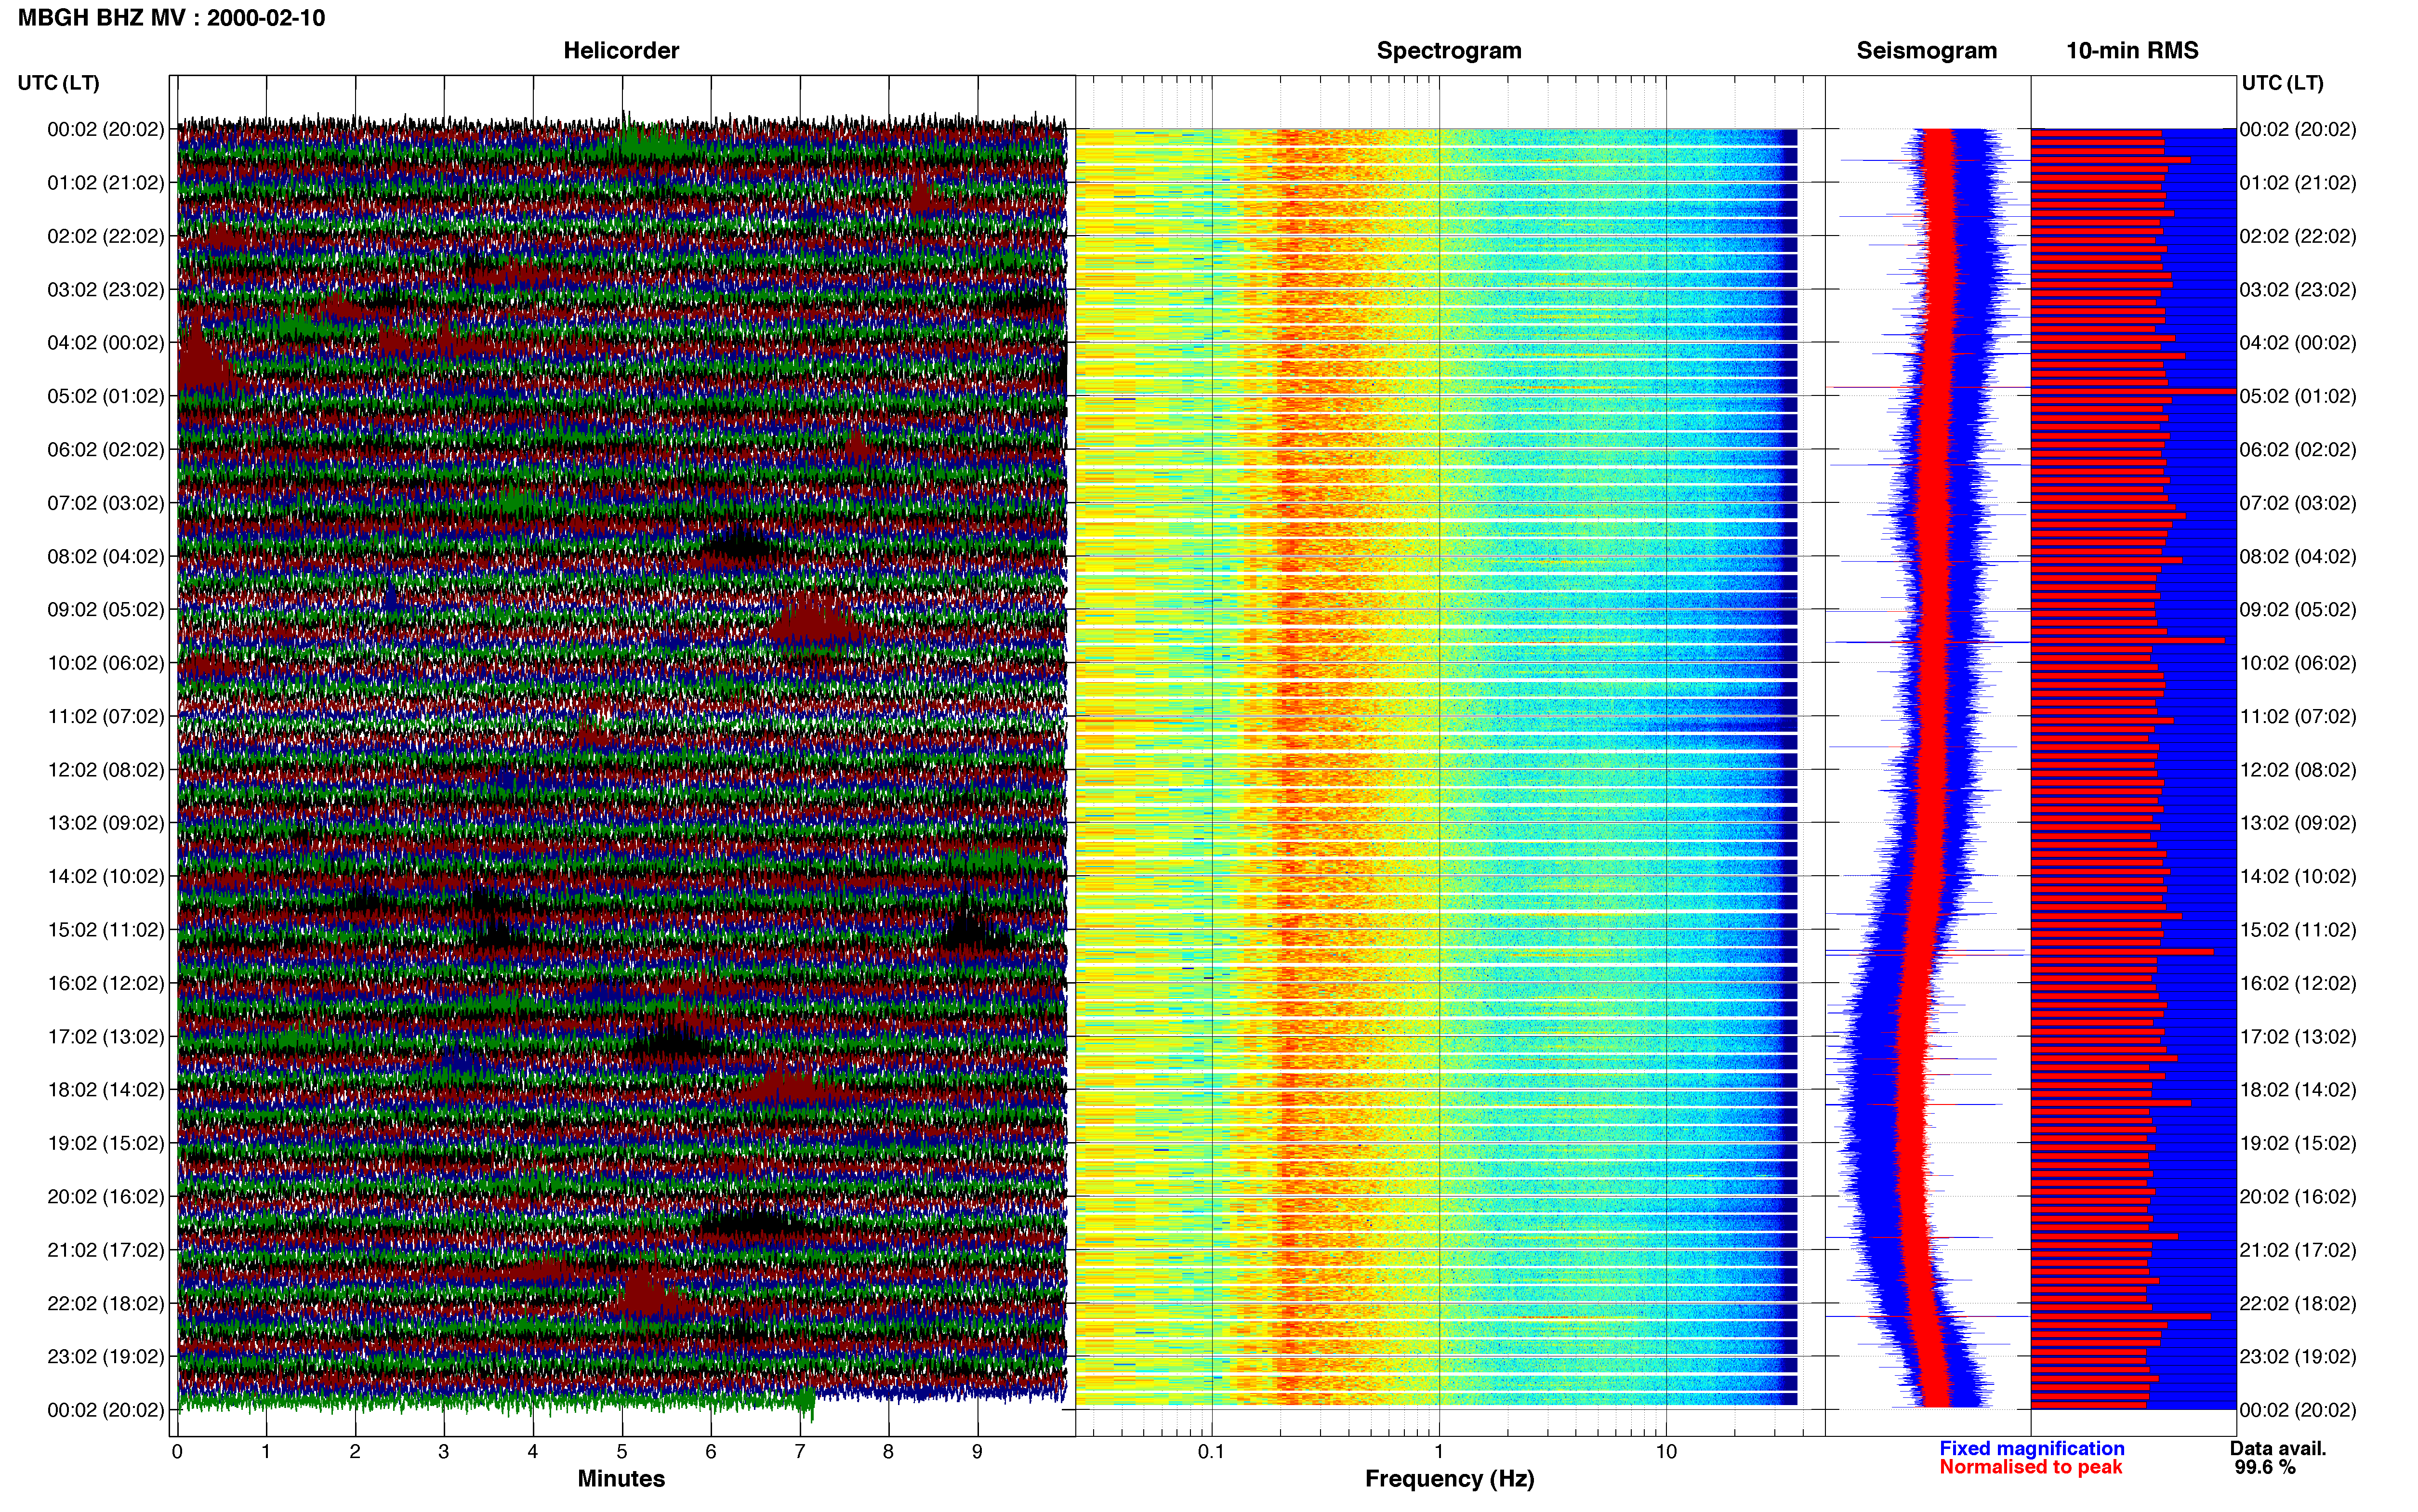Click the '99.6 %' data availability value
Screen dimensions: 2418x1512
tap(2265, 1467)
